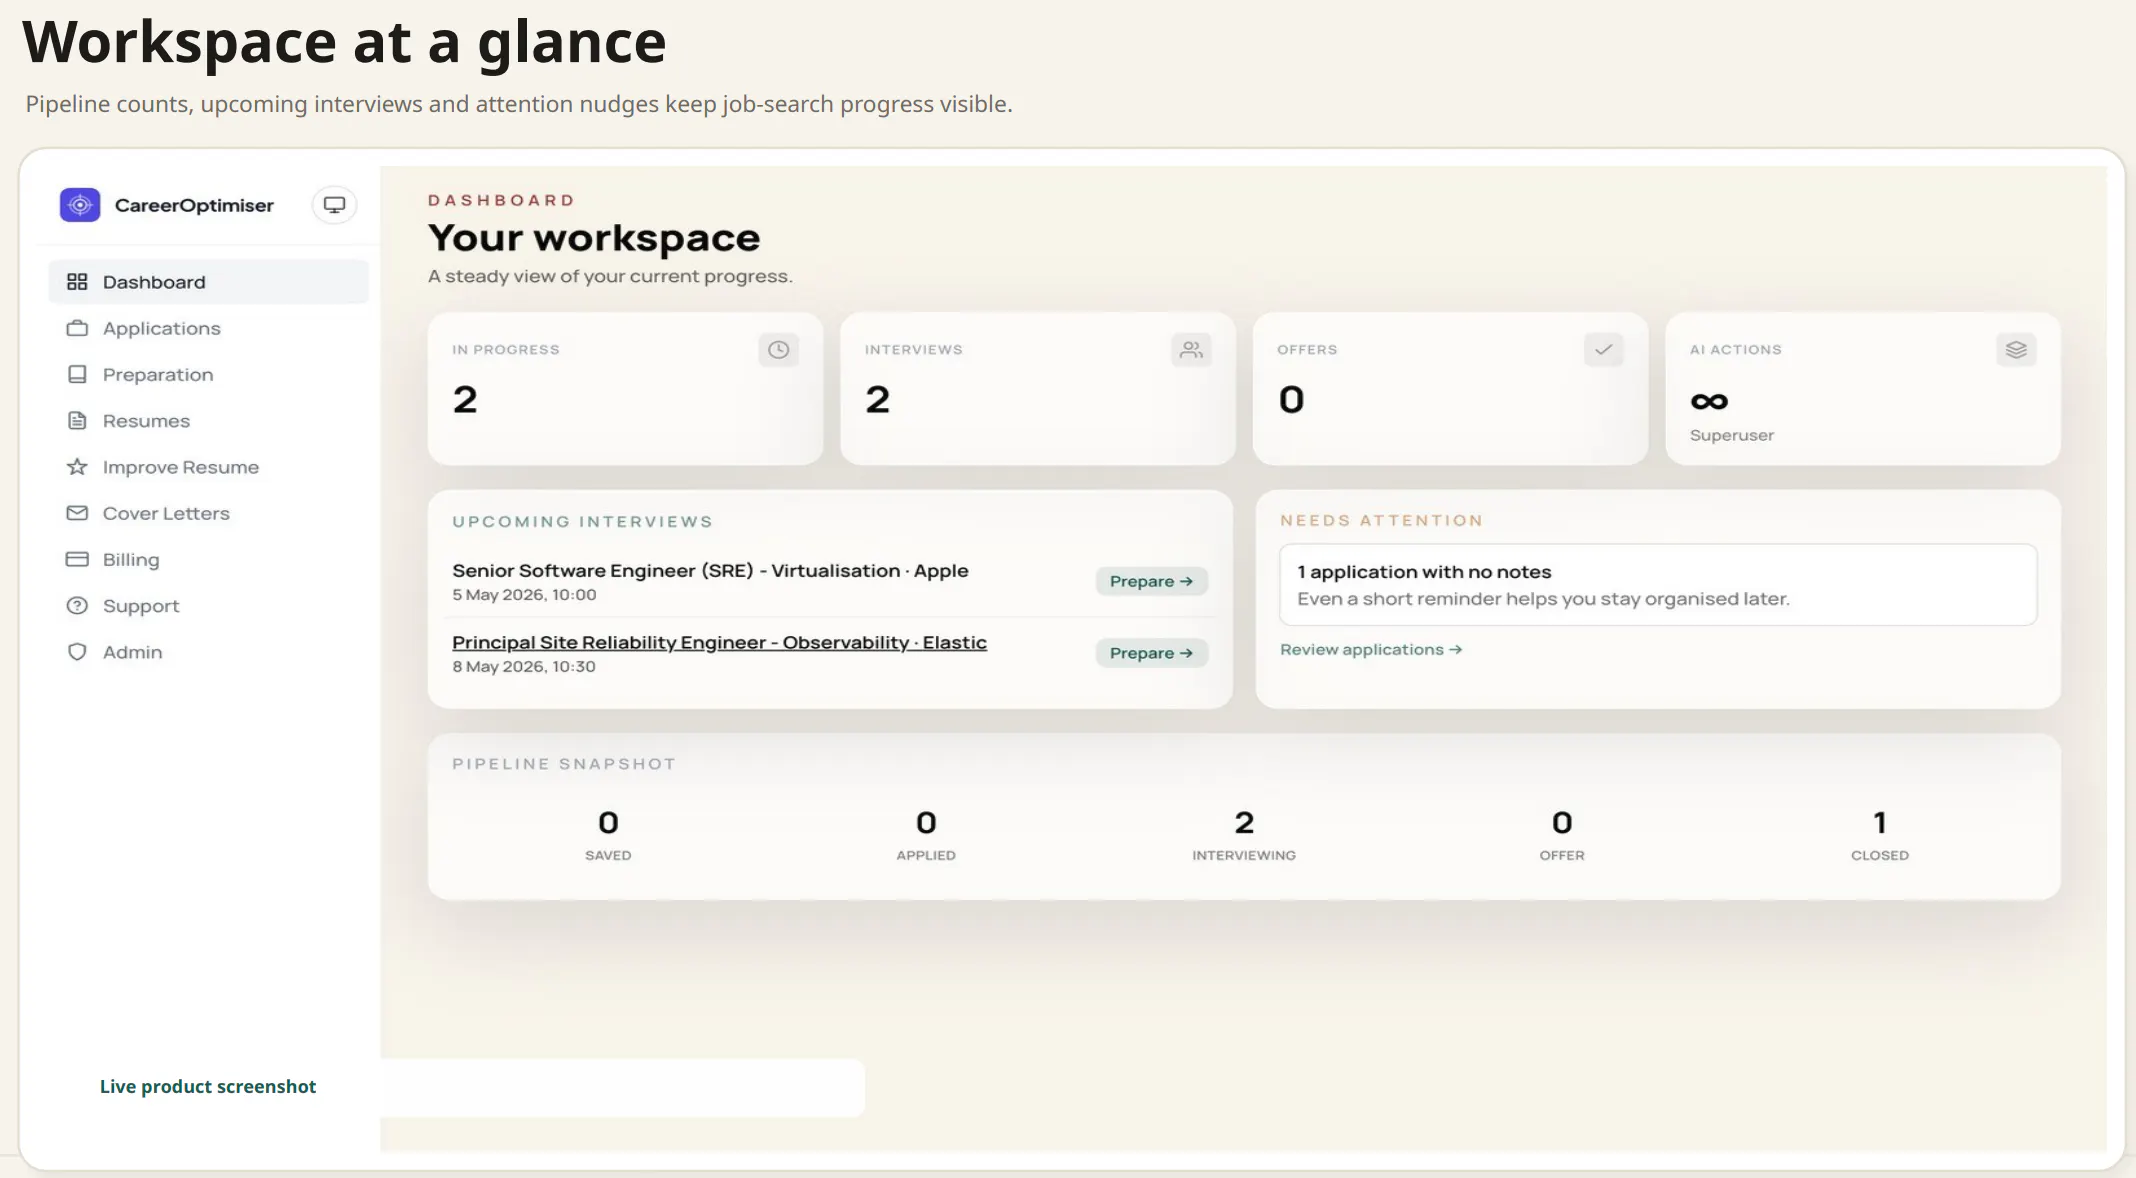Open the Preparation section
This screenshot has height=1178, width=2136.
(208, 374)
